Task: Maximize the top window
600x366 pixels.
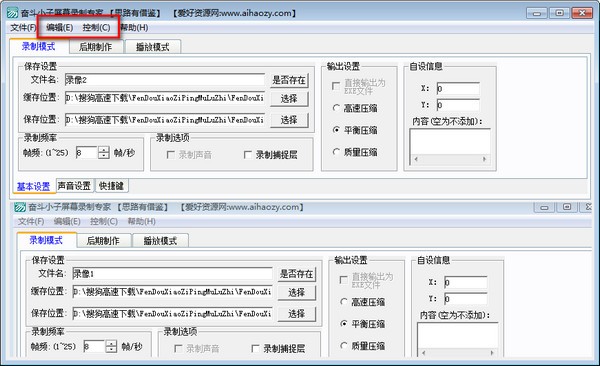Action: (559, 13)
